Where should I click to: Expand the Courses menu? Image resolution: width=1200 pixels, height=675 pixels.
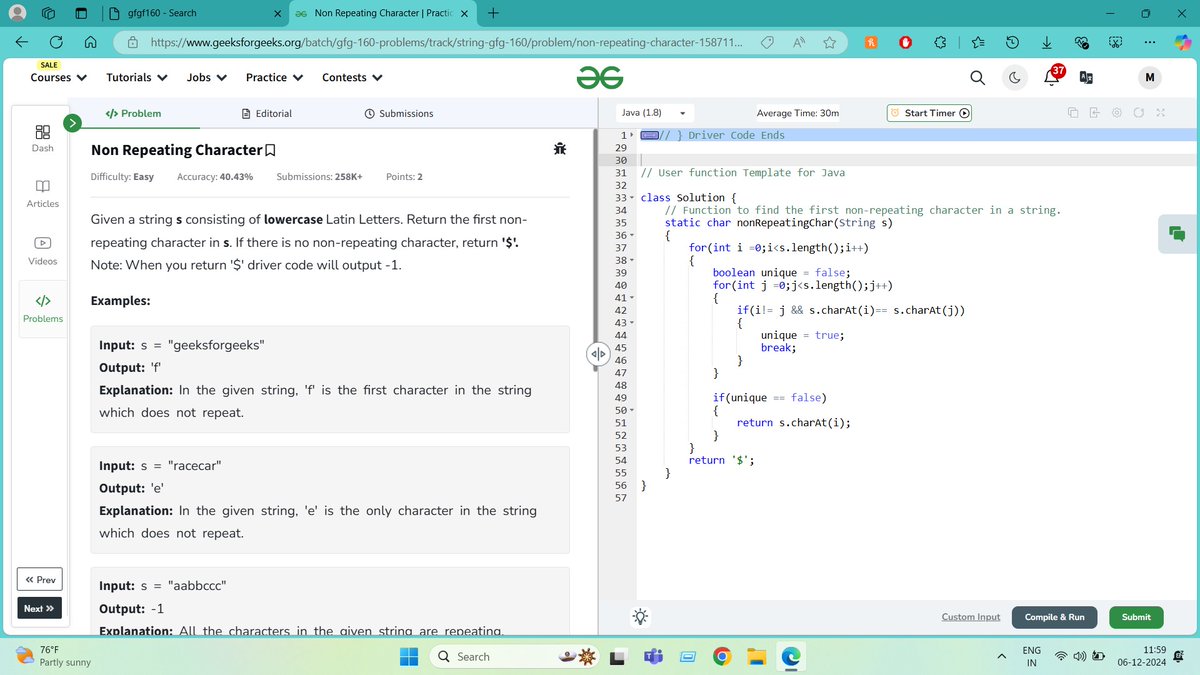pyautogui.click(x=58, y=77)
